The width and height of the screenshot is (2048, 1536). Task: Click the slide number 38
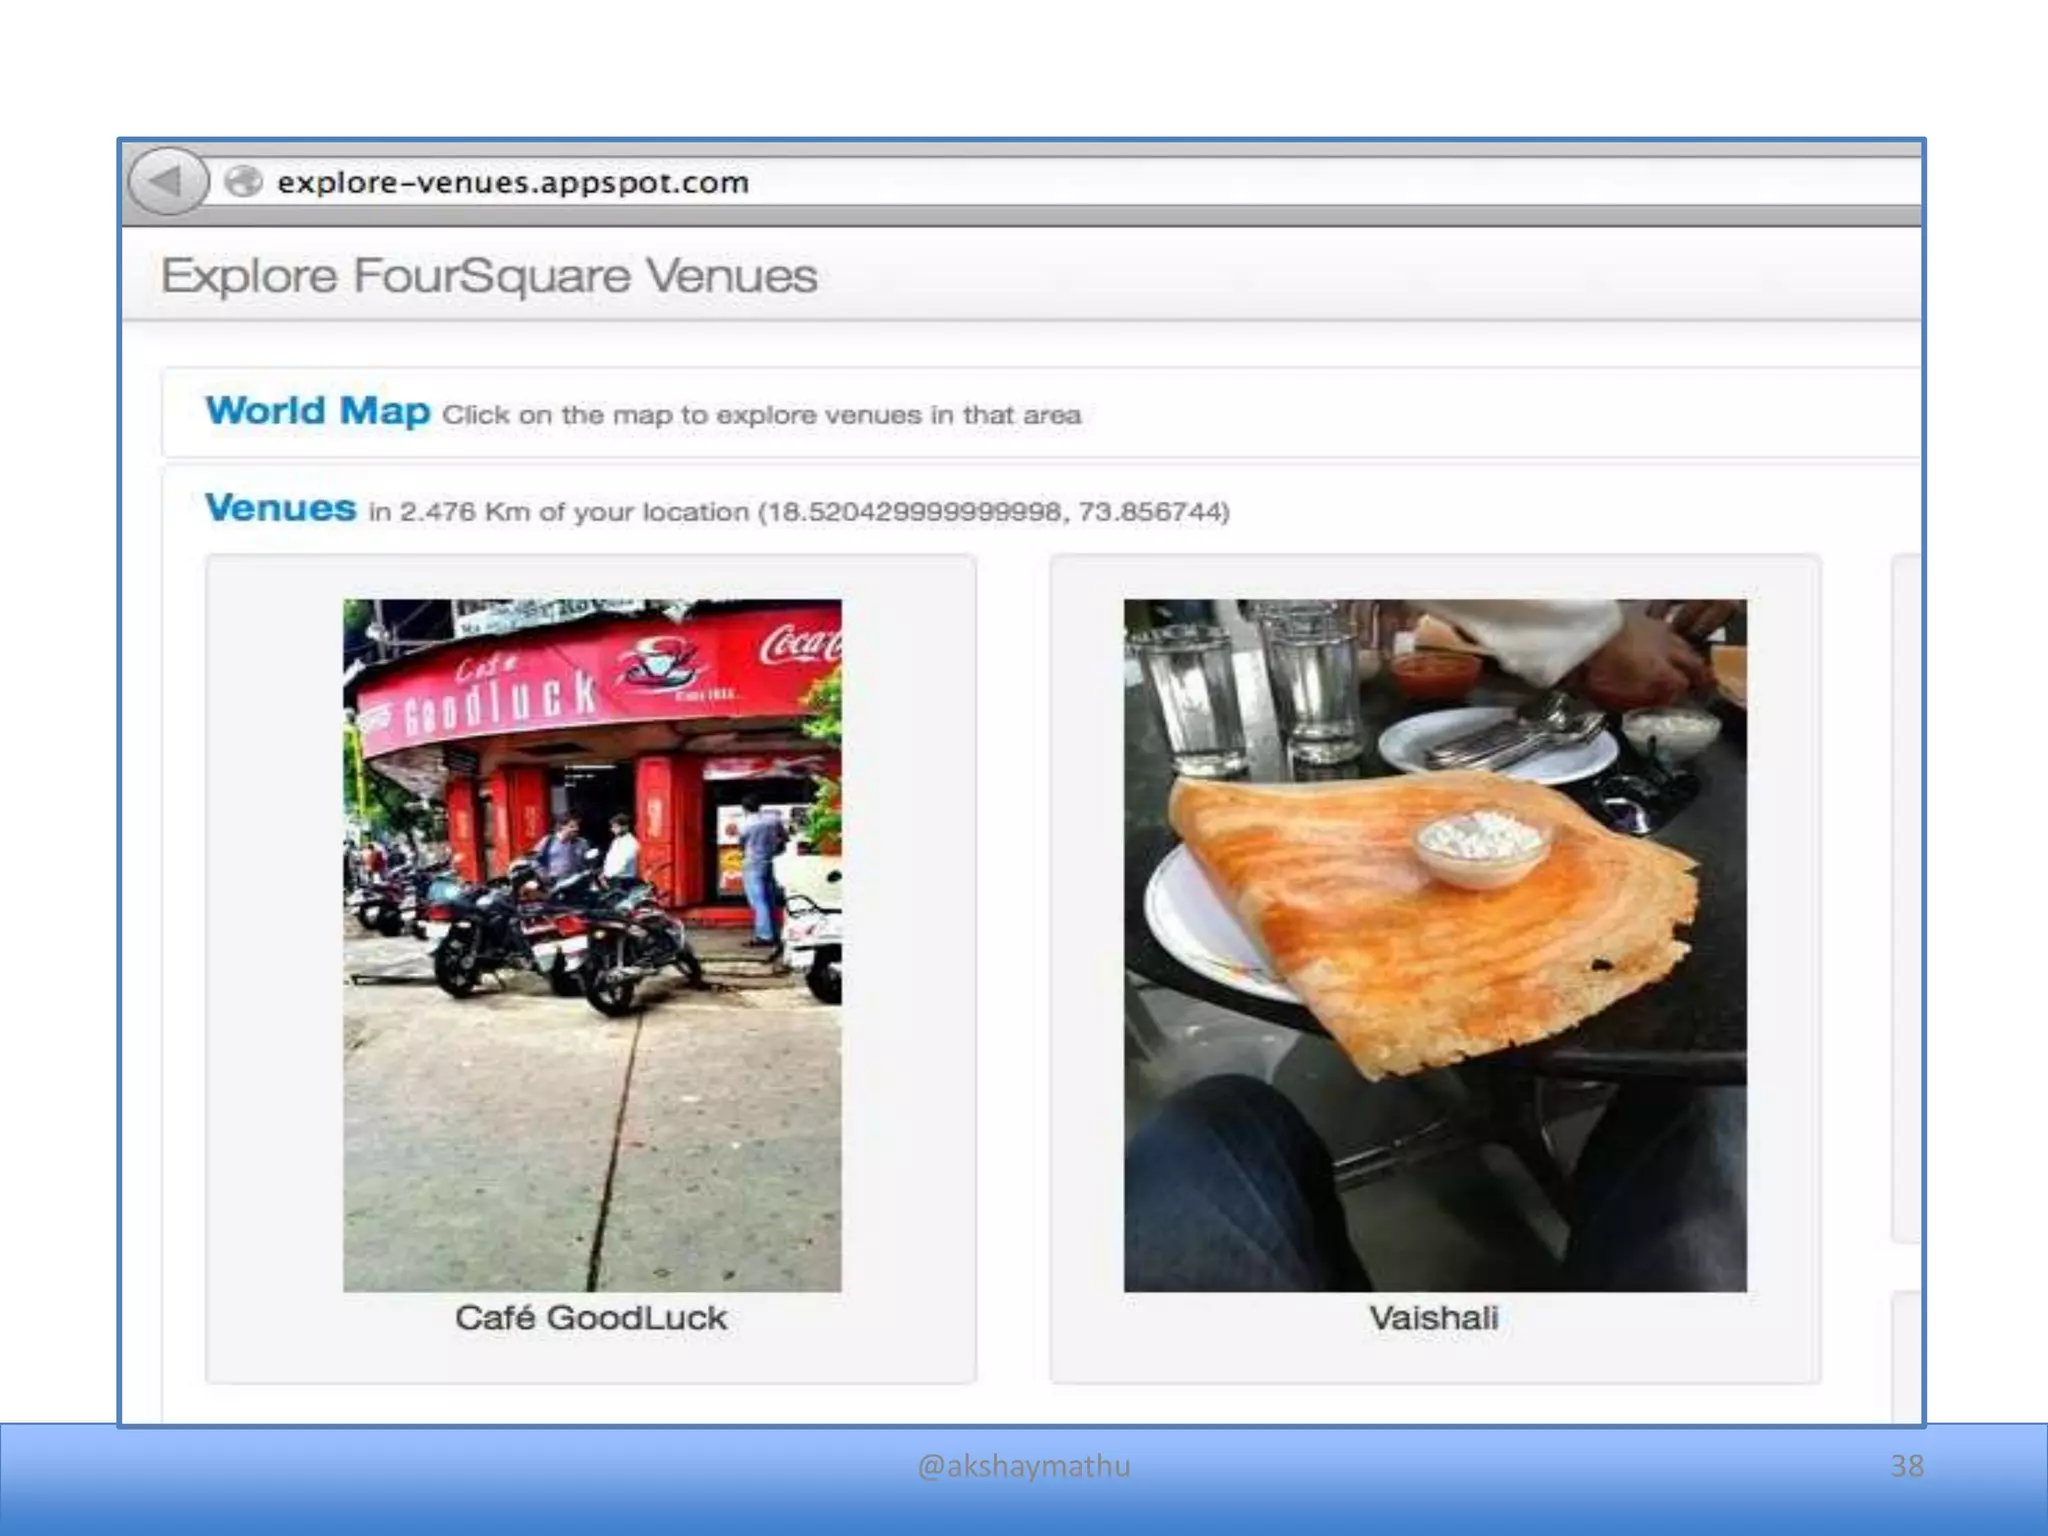tap(1906, 1466)
